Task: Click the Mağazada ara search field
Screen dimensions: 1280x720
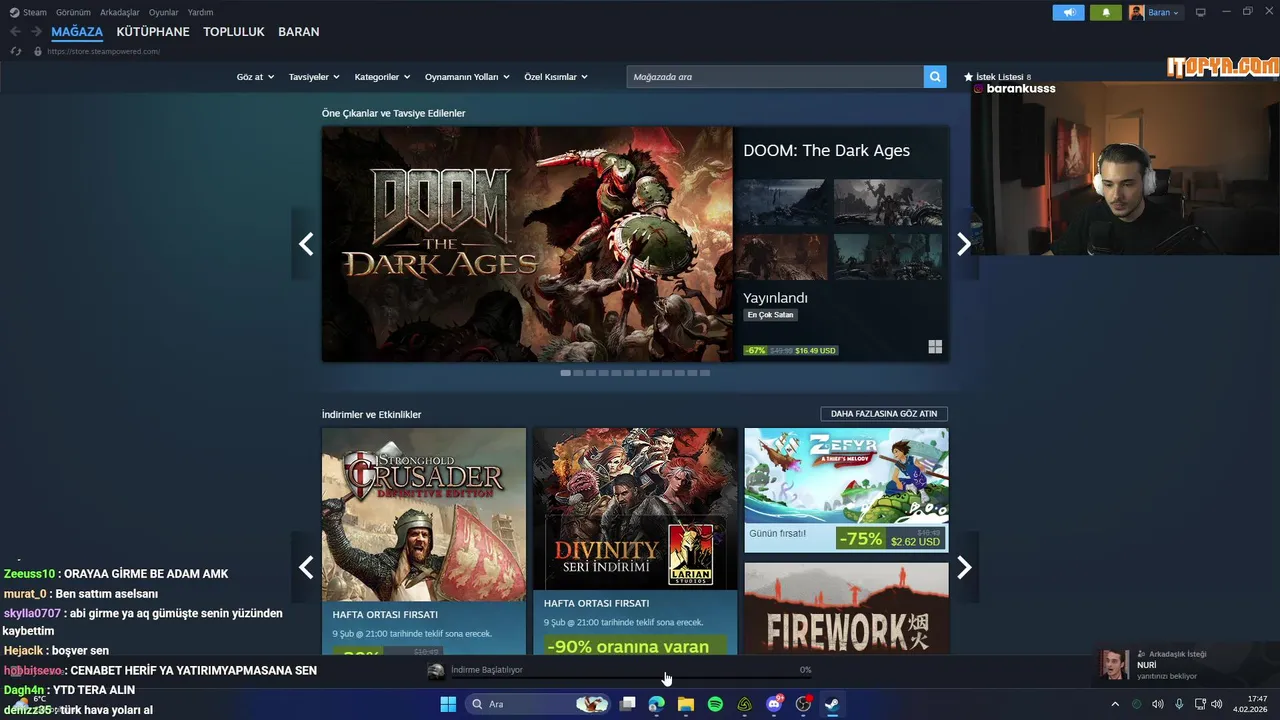Action: point(775,77)
